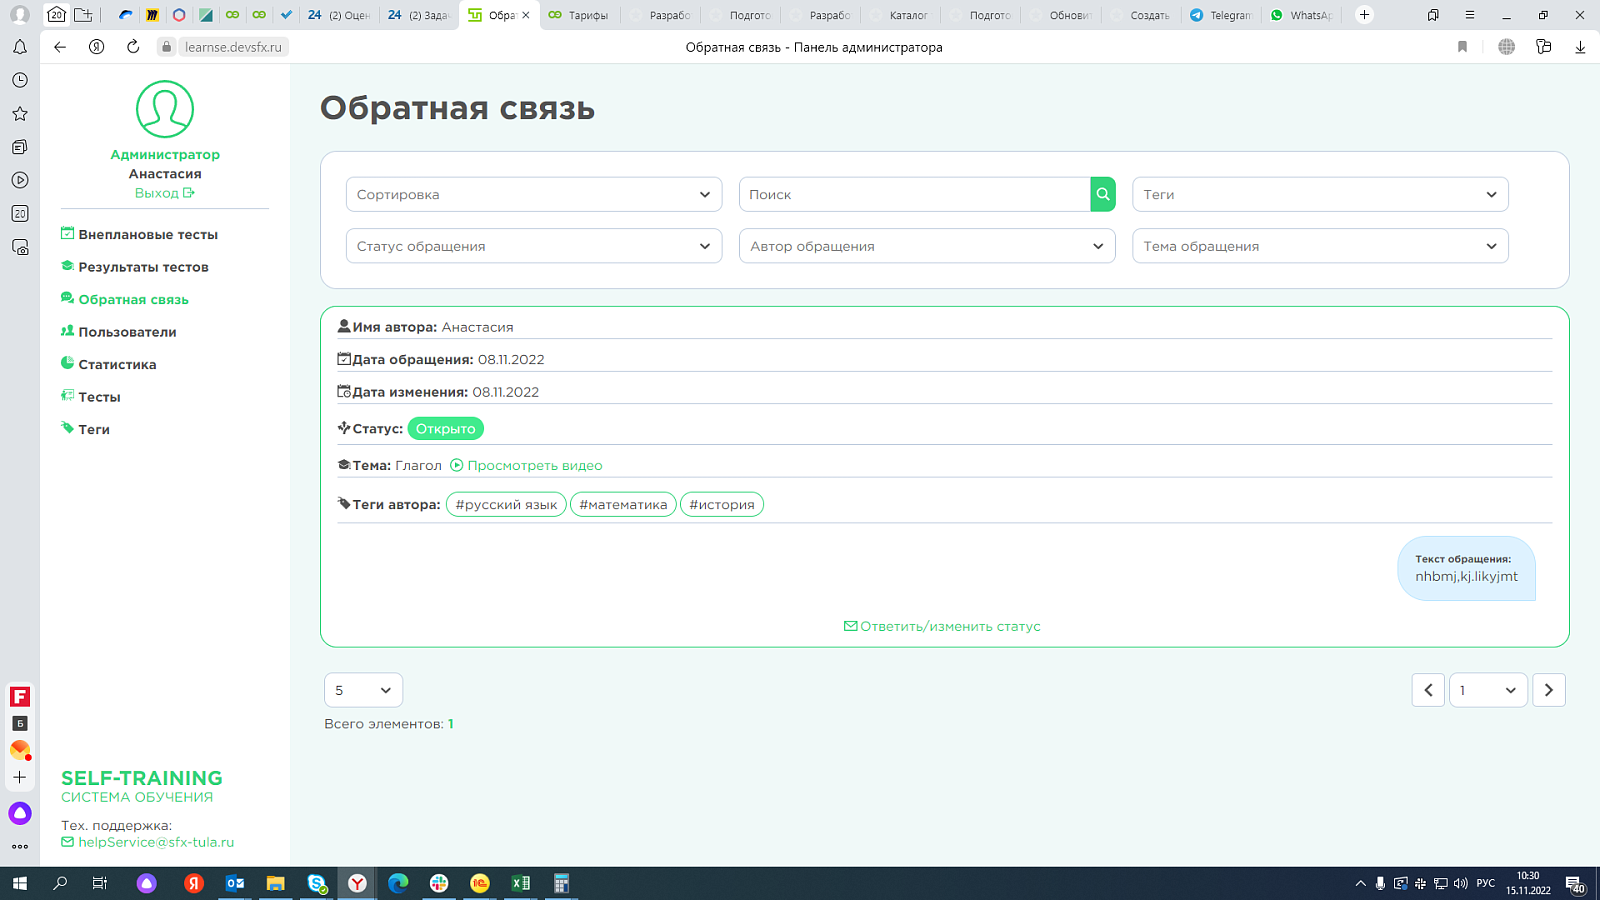Open File Explorer from taskbar
Image resolution: width=1600 pixels, height=900 pixels.
275,883
